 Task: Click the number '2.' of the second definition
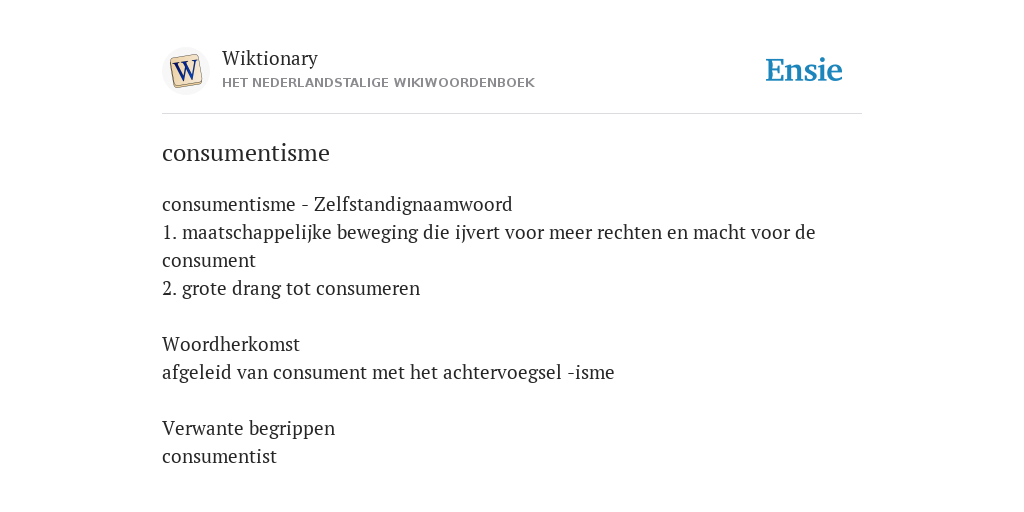169,289
